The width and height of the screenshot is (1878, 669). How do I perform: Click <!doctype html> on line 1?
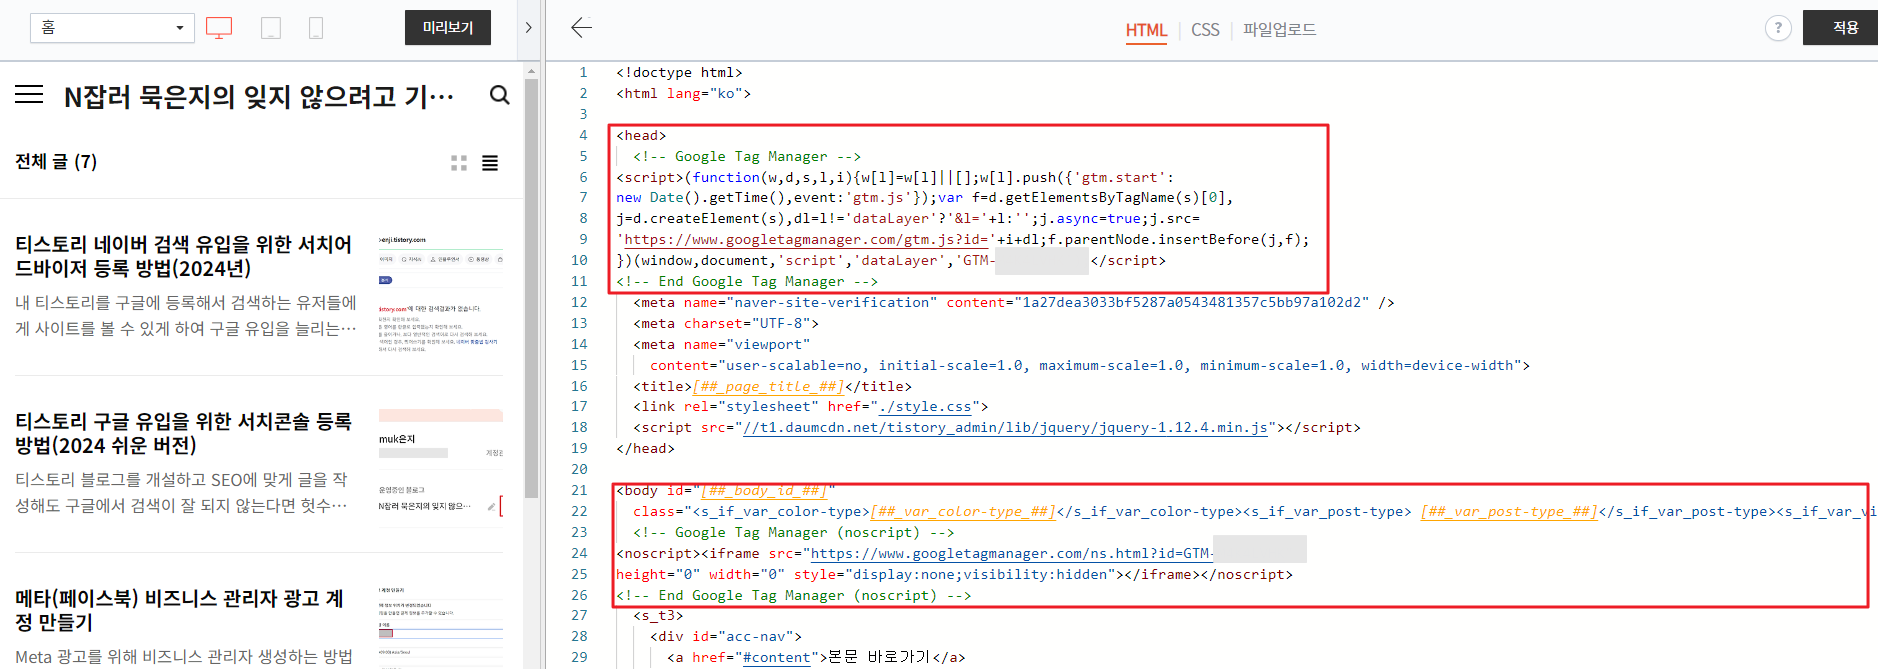pyautogui.click(x=679, y=72)
